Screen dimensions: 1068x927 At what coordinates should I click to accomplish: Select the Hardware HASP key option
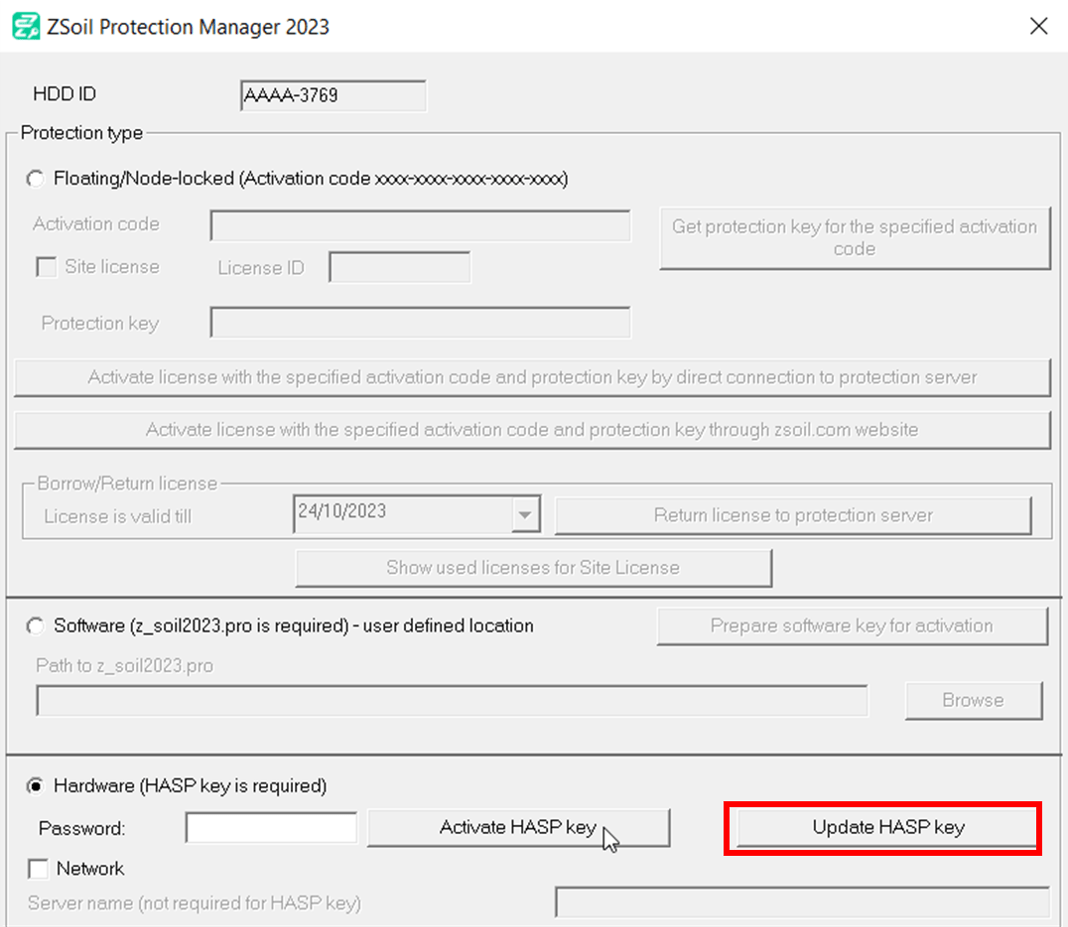(x=35, y=786)
